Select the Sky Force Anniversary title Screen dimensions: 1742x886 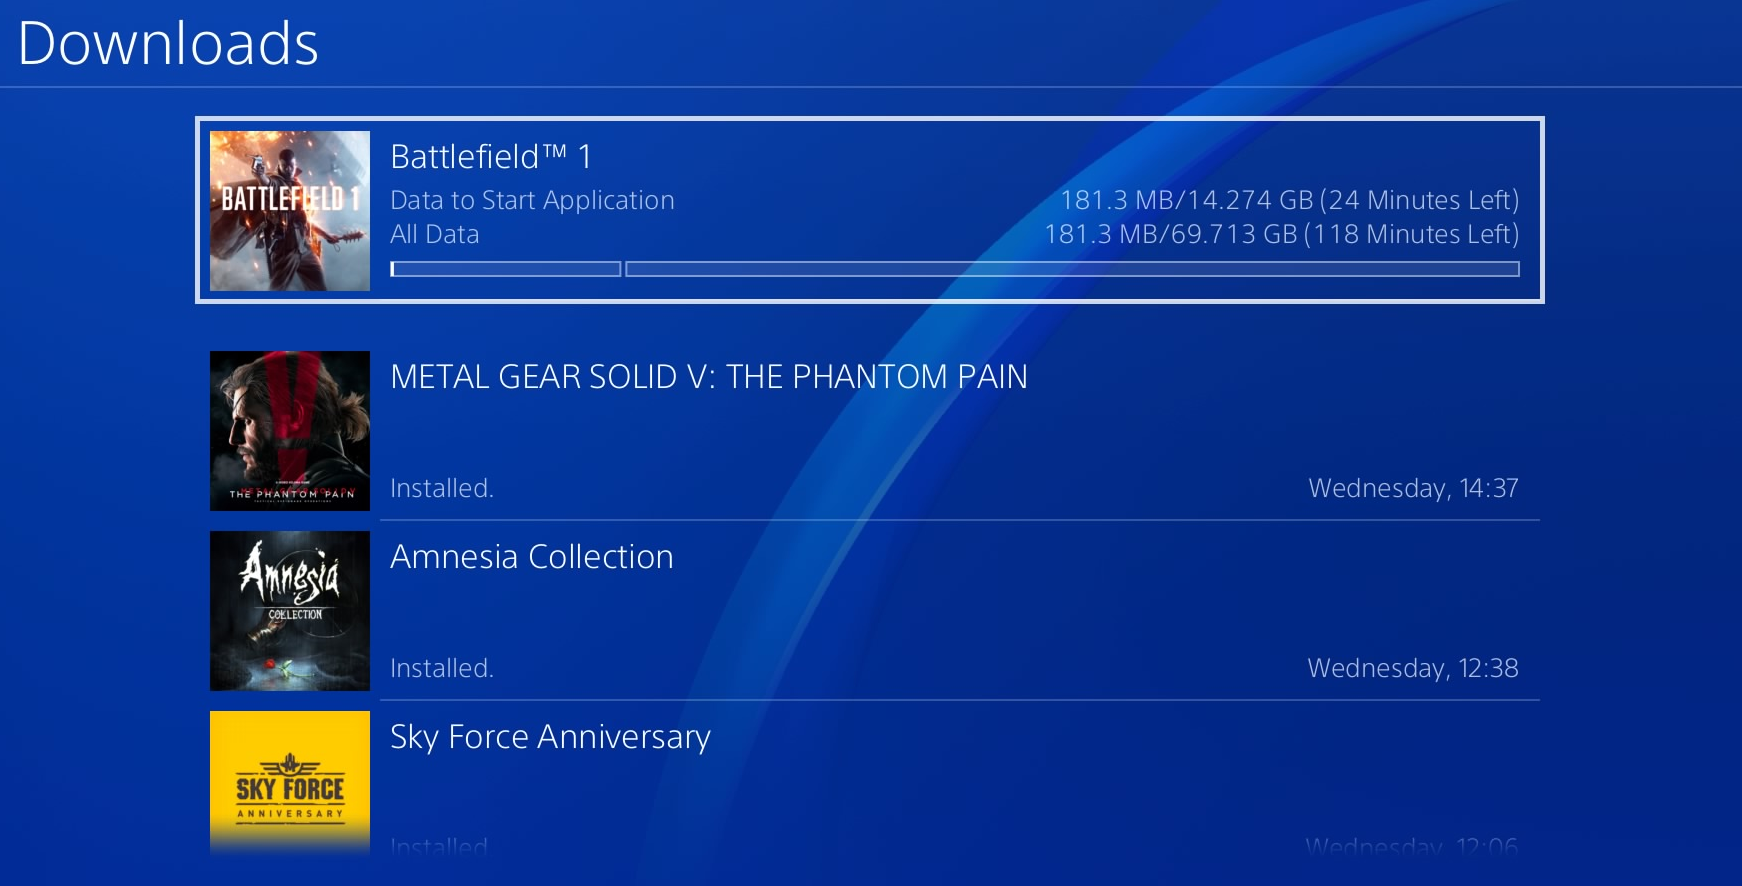click(x=550, y=737)
